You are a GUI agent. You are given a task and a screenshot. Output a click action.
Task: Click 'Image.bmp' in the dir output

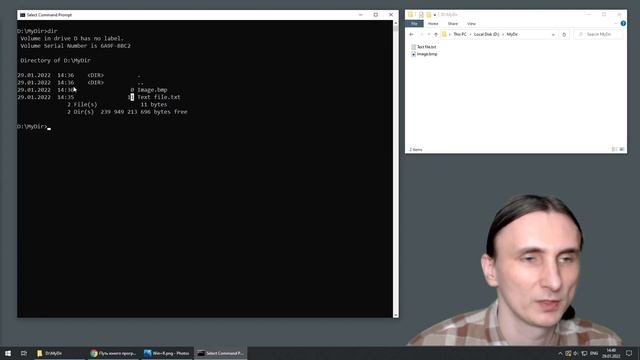[x=152, y=90]
